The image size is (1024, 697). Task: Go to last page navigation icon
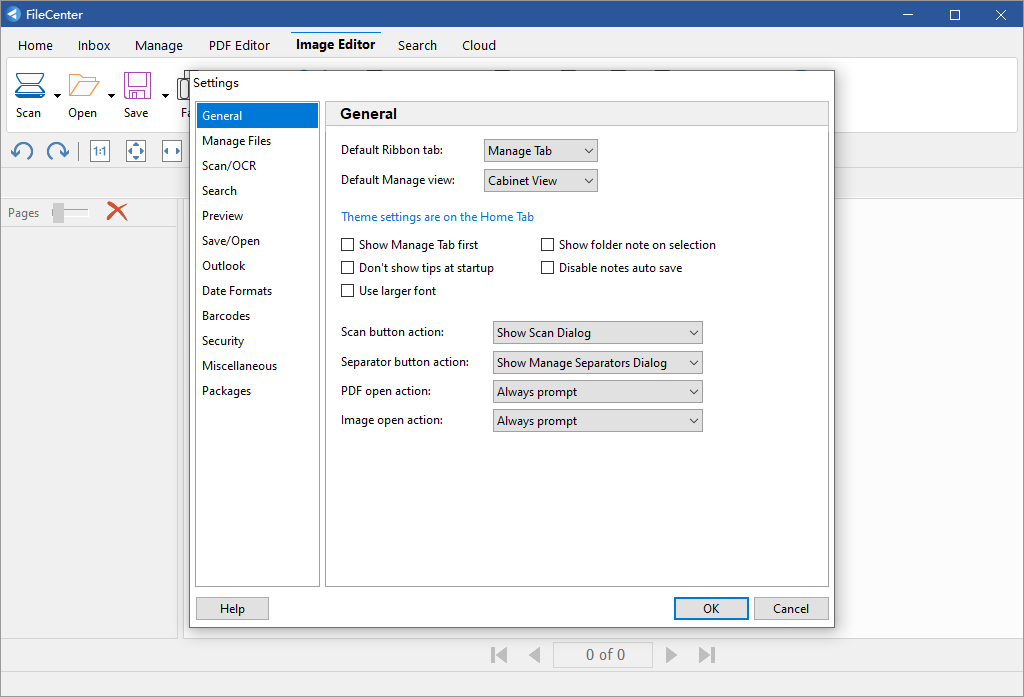[707, 655]
